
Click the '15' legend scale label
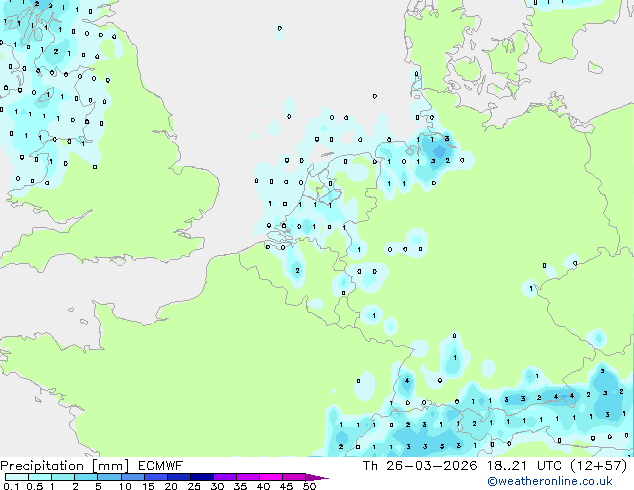coord(148,486)
